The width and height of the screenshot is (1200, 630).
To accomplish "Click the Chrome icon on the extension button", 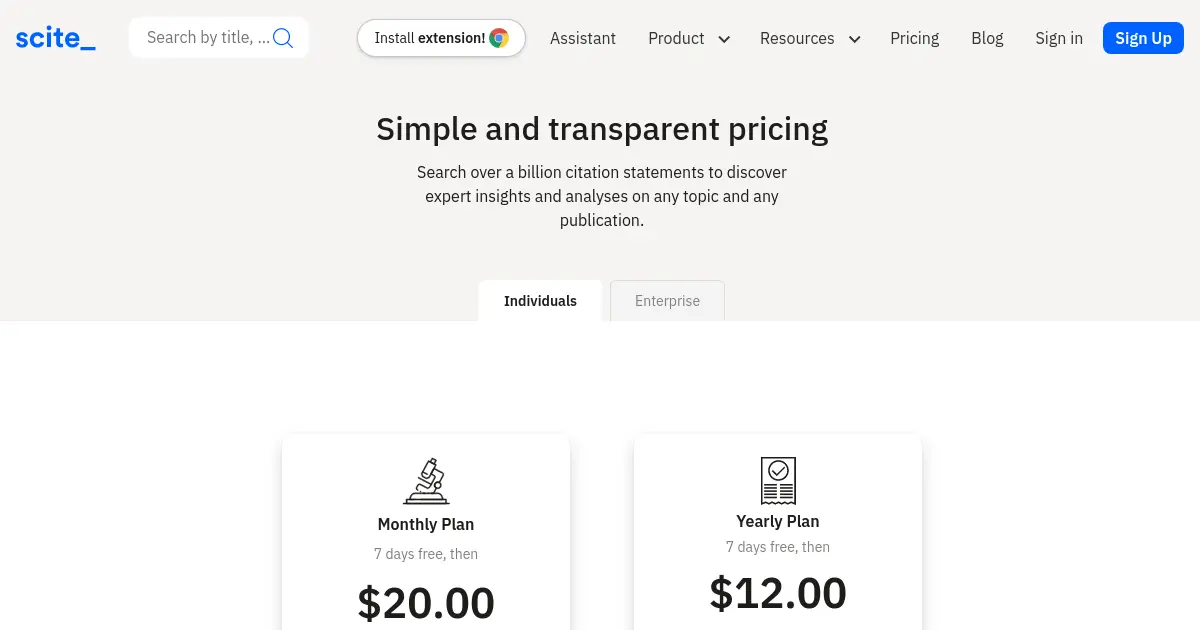I will click(497, 38).
